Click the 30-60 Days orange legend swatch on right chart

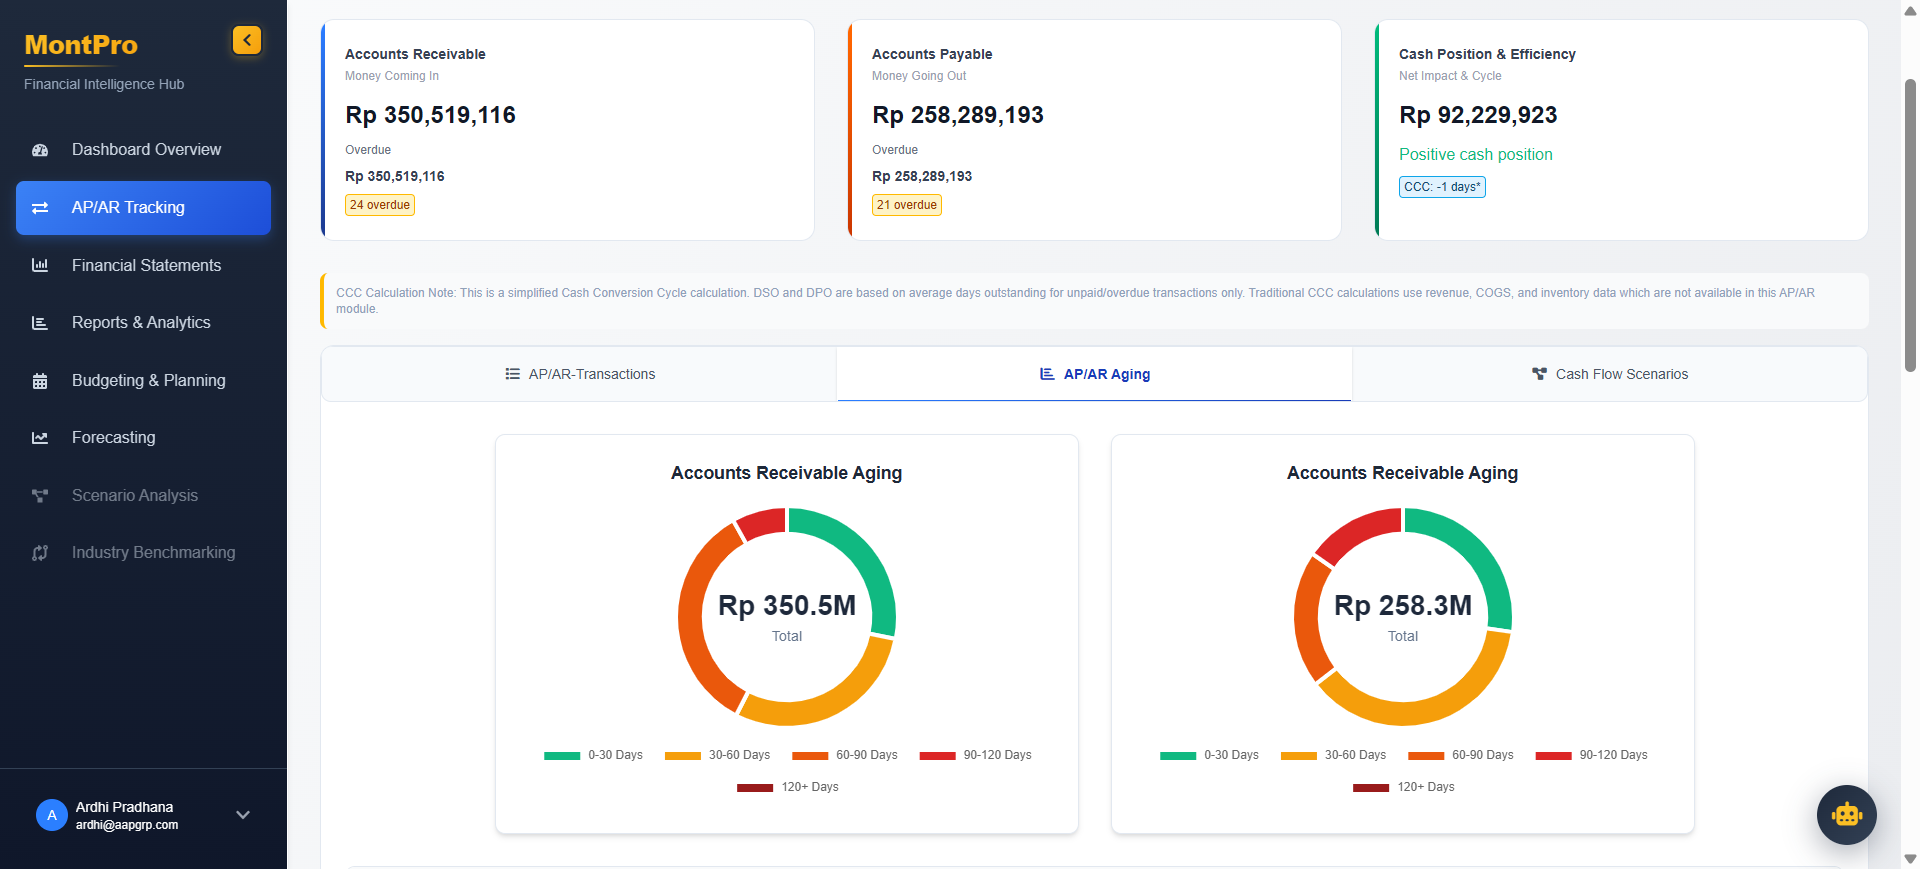(1298, 756)
